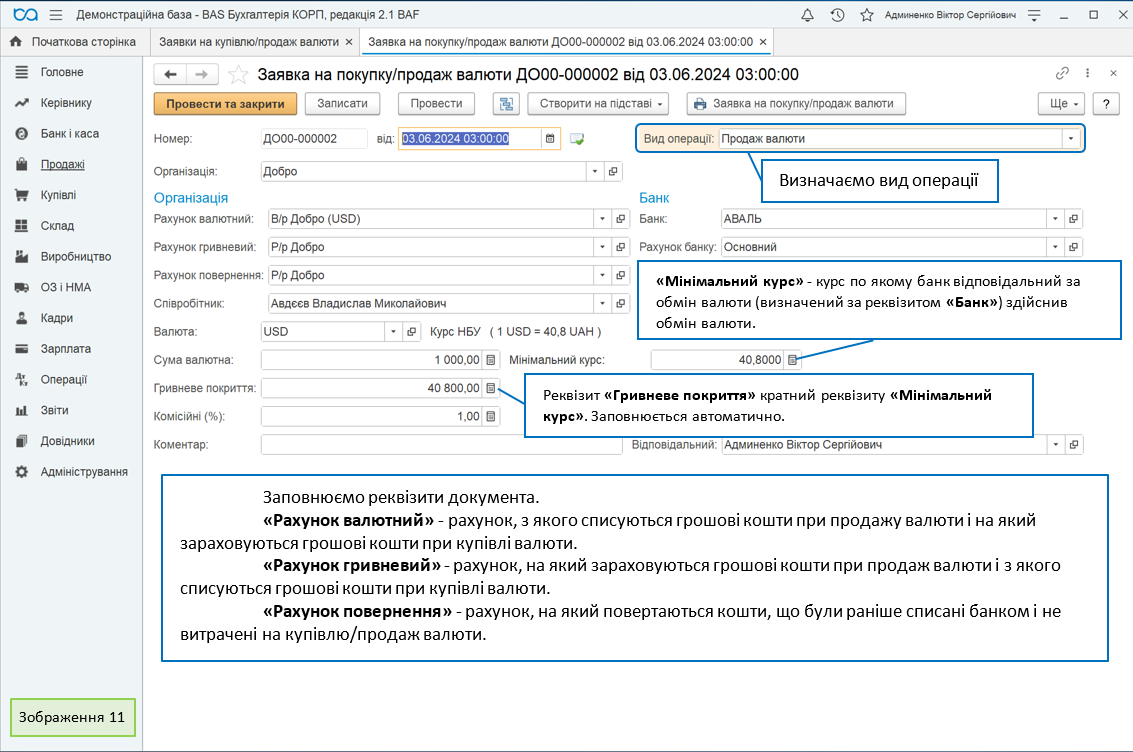Open Рахунок гривневий record icon
Screen dimensions: 1133x752
click(x=620, y=247)
